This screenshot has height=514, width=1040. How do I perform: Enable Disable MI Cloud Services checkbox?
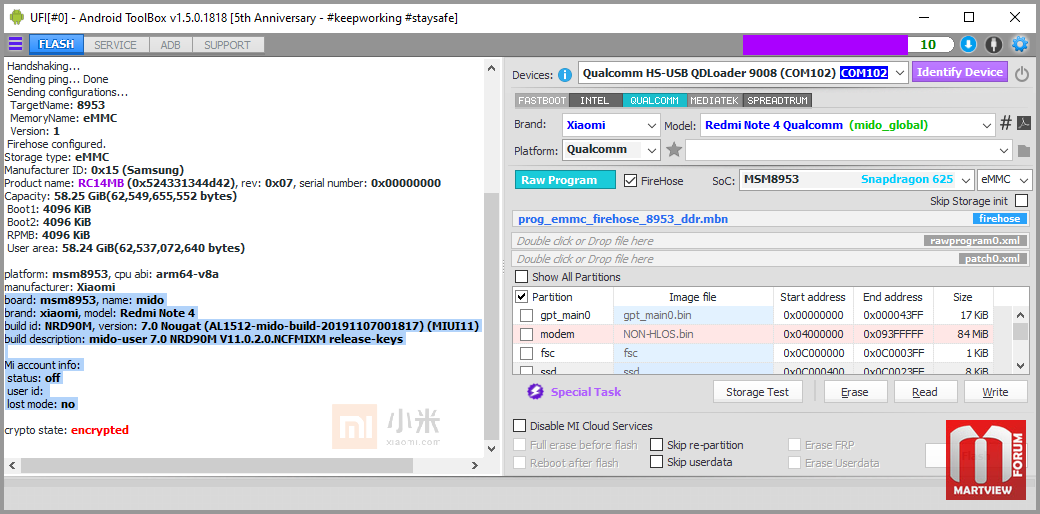pos(520,426)
